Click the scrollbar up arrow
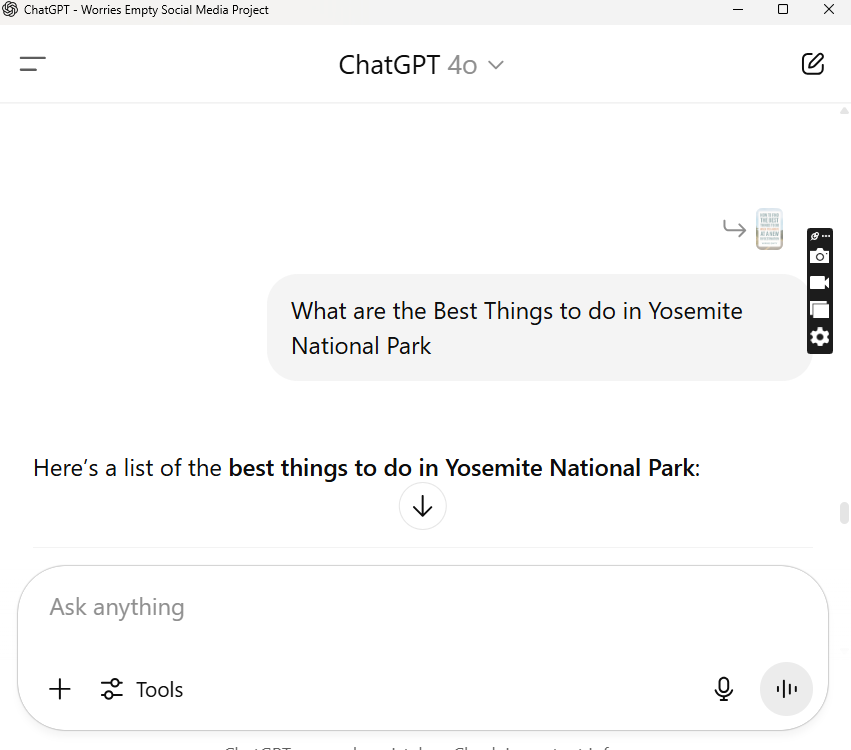This screenshot has height=750, width=851. 844,111
